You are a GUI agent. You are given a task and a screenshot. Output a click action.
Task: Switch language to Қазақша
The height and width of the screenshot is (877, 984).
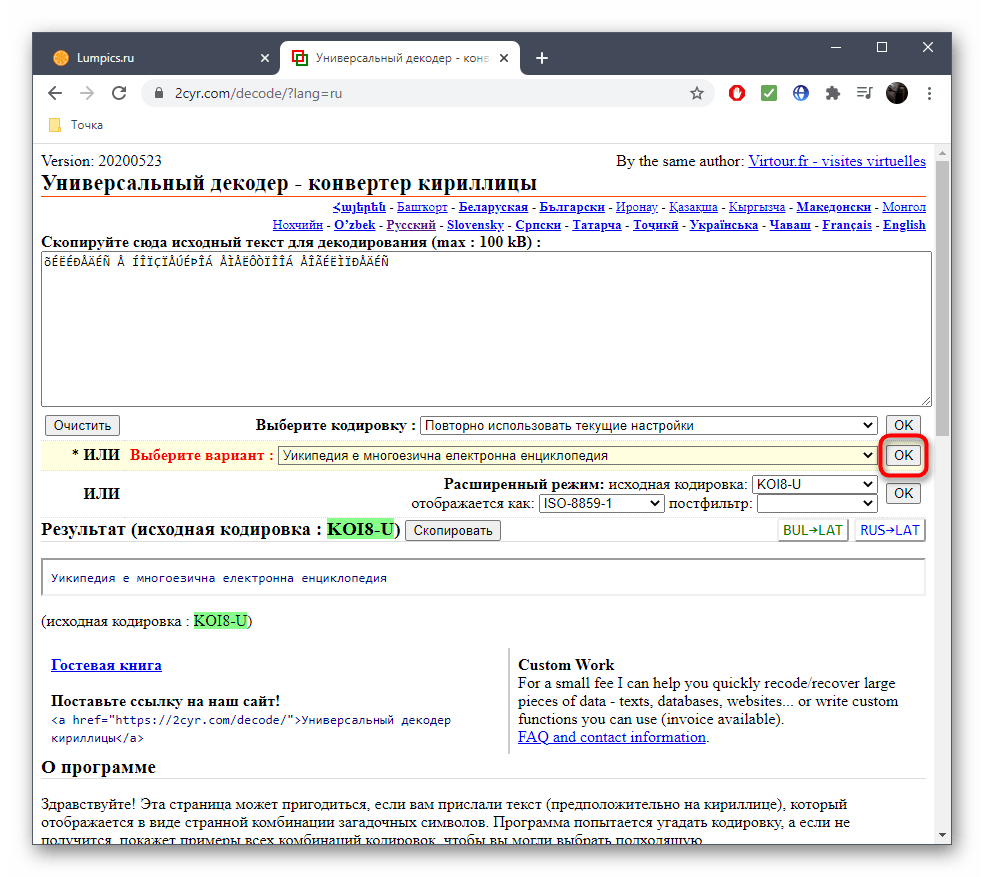tap(693, 207)
